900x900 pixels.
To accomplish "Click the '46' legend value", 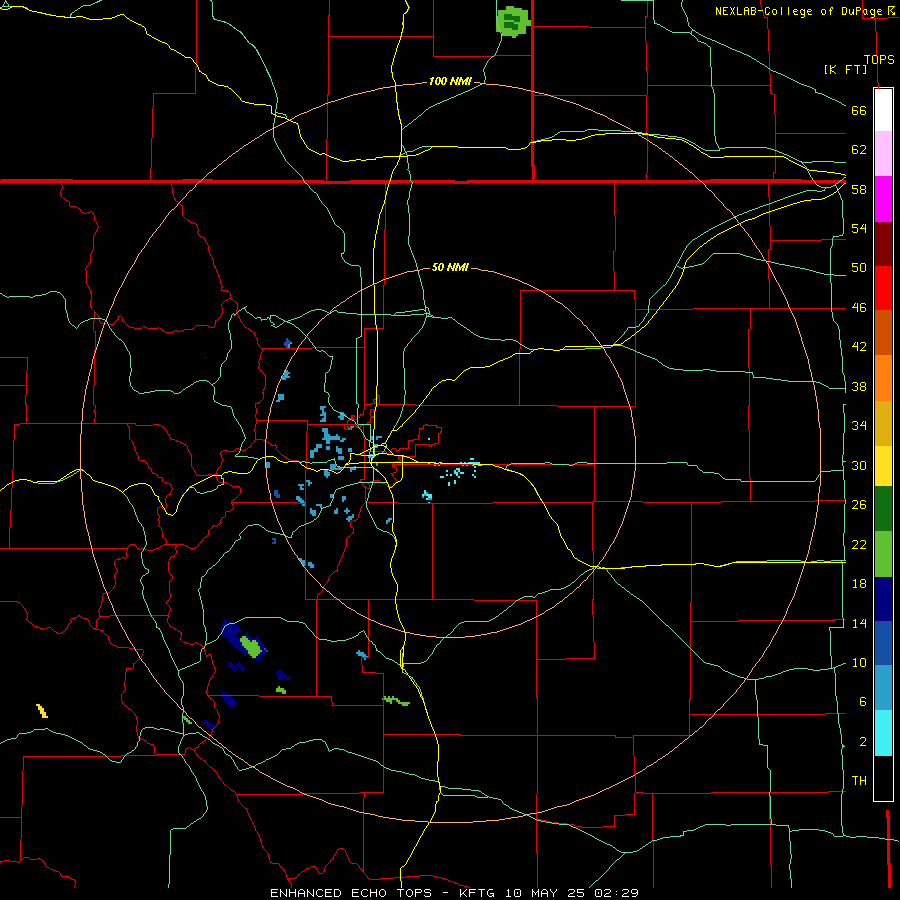I will point(859,308).
